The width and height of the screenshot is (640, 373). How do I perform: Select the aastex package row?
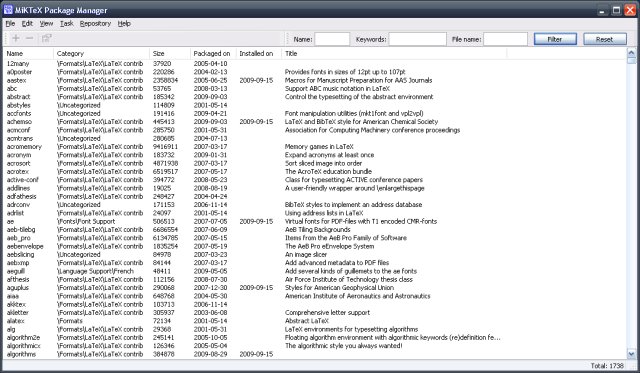pyautogui.click(x=315, y=80)
